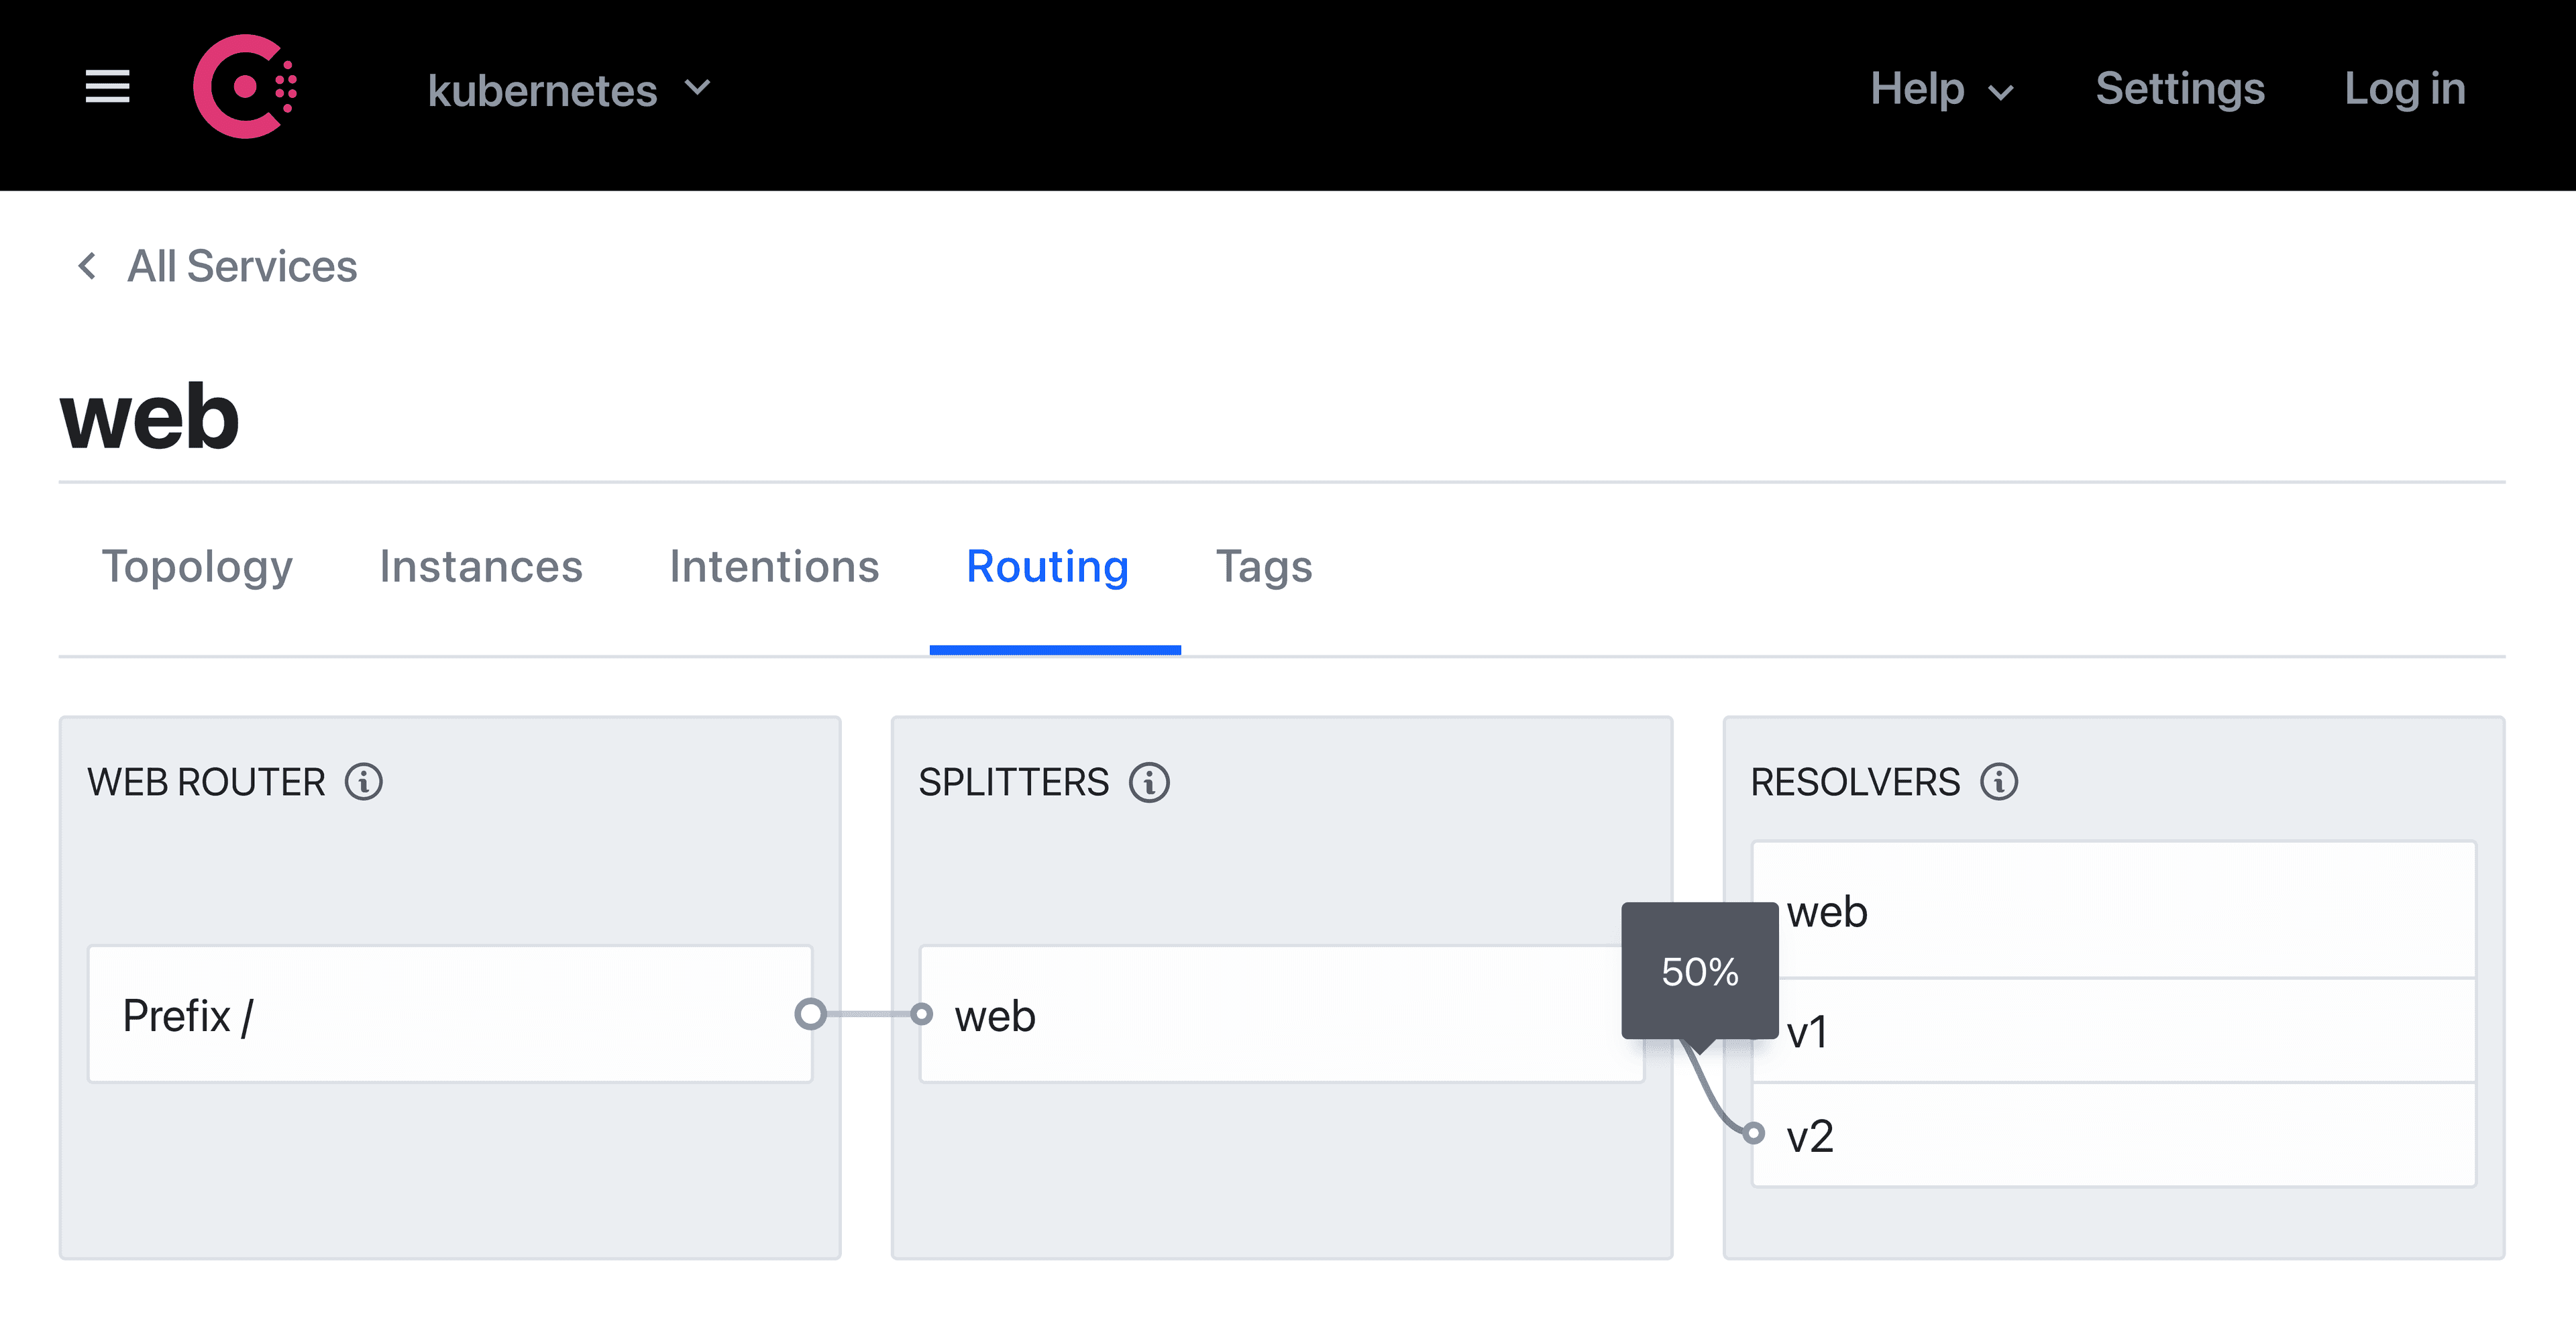This screenshot has width=2576, height=1337.
Task: Go back to All Services
Action: 241,266
